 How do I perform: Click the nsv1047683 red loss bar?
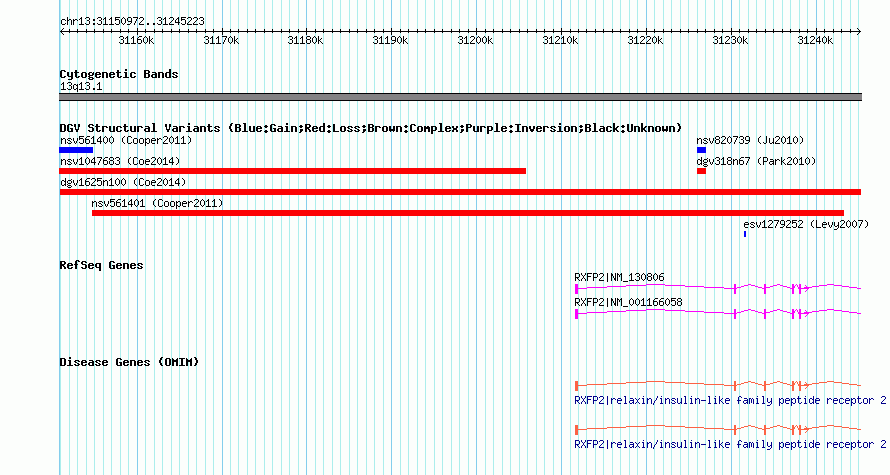click(x=293, y=171)
